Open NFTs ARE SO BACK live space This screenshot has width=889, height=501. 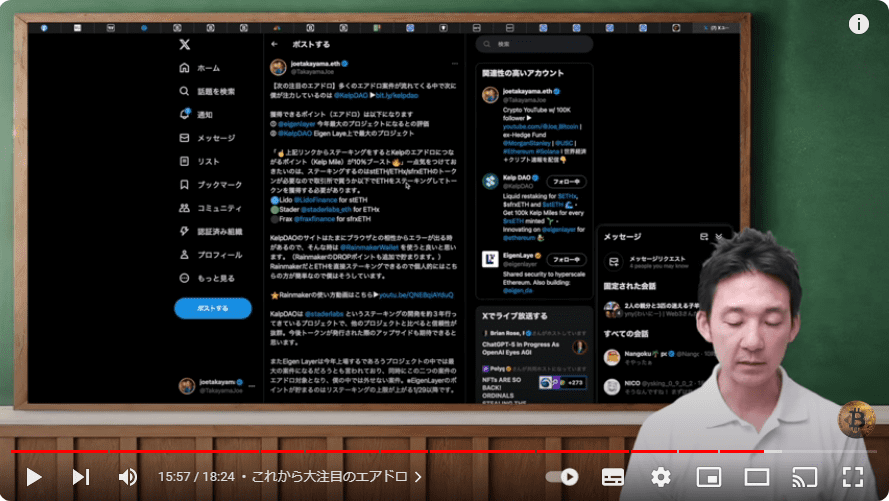click(x=534, y=384)
